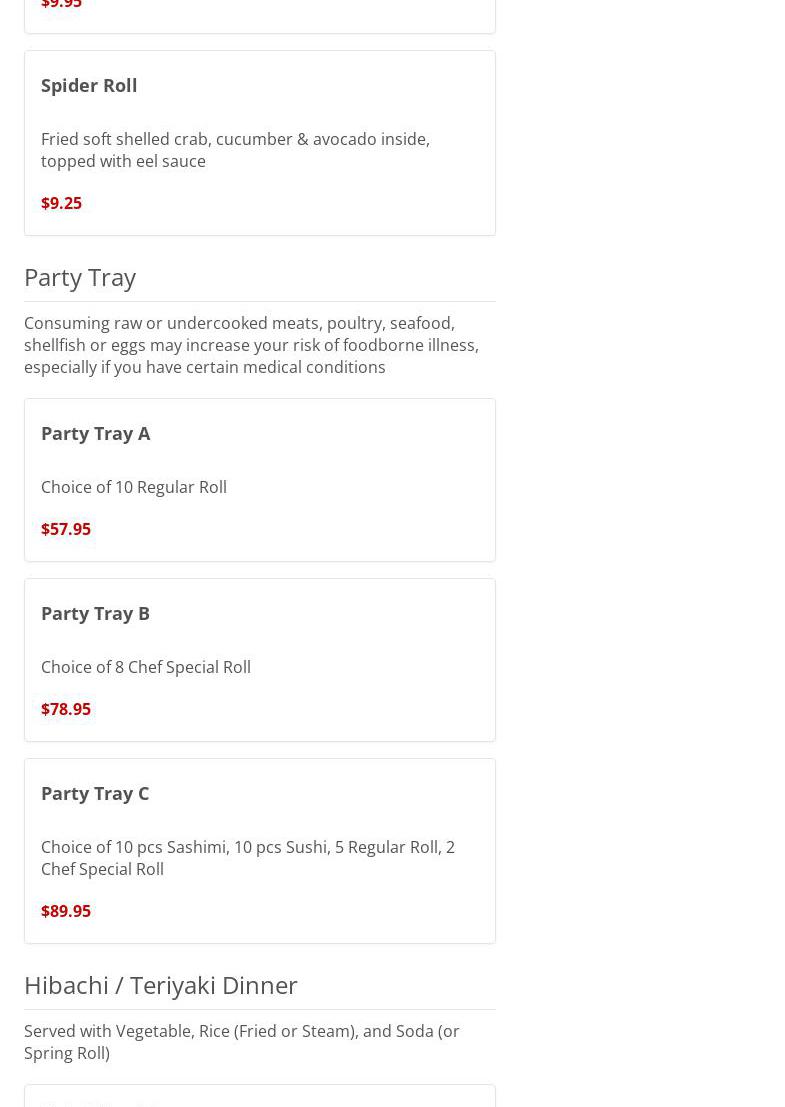Open the Spider Roll menu item title

(x=89, y=85)
